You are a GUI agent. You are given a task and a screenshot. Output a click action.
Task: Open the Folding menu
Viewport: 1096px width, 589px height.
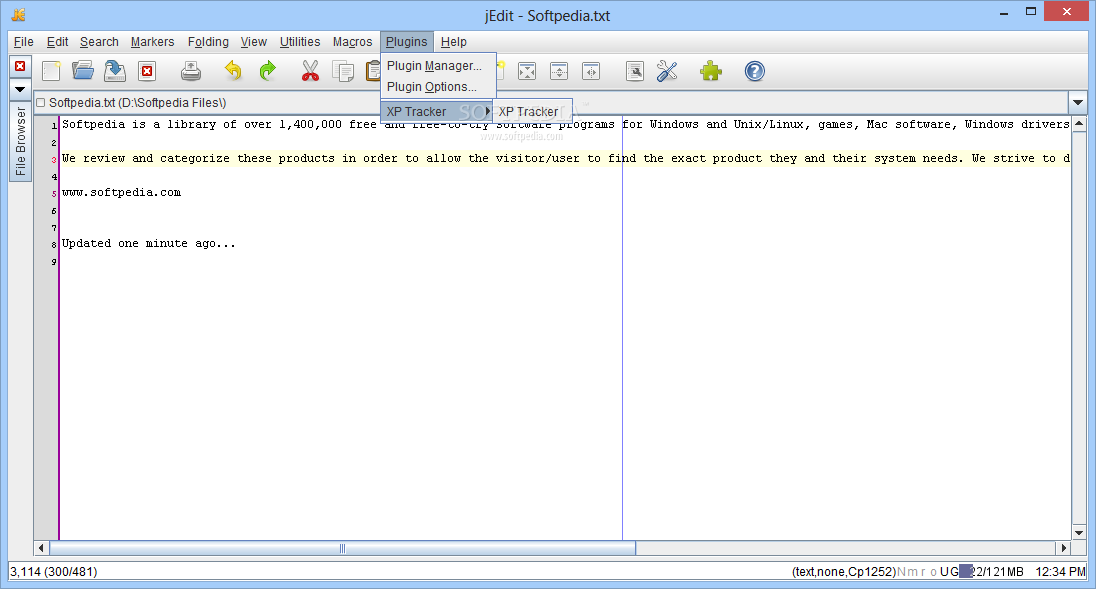coord(208,42)
